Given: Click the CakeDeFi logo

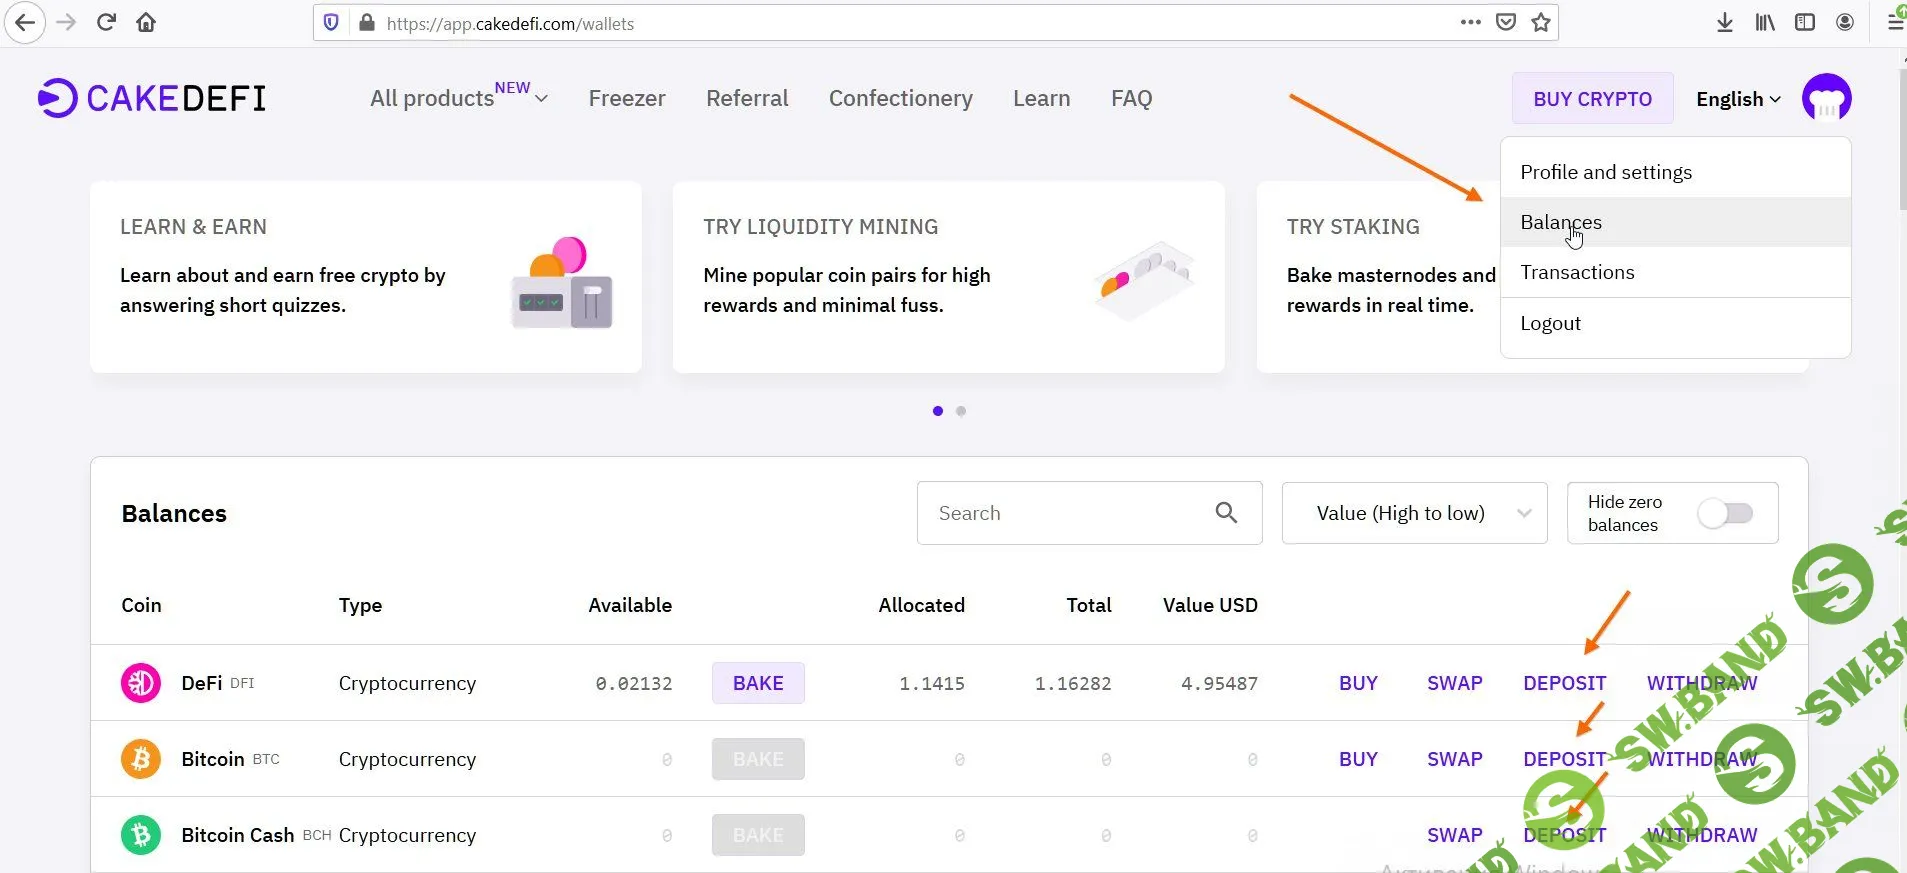Looking at the screenshot, I should point(152,98).
